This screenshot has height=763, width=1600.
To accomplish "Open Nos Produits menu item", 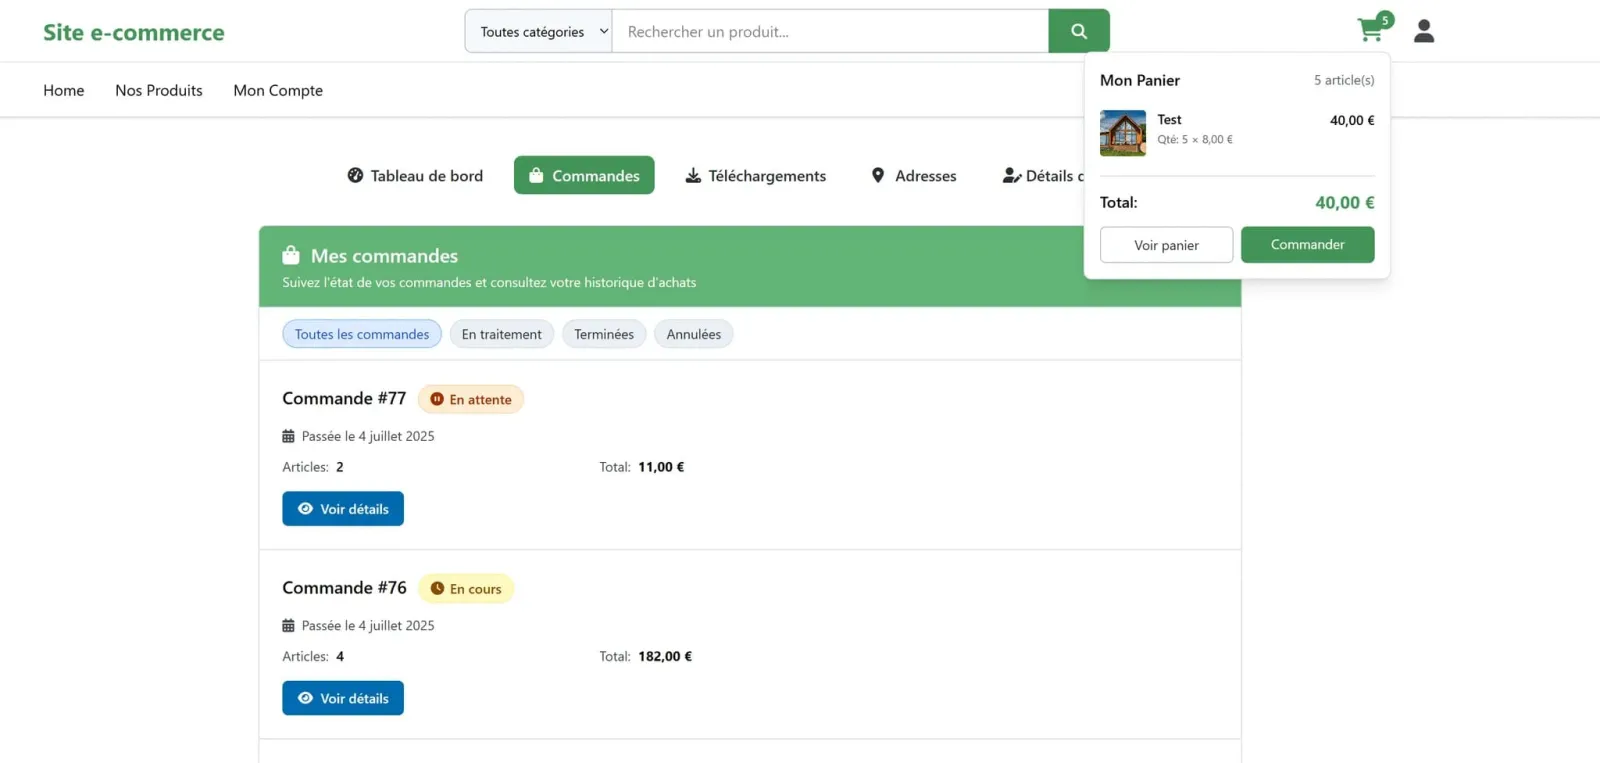I will point(159,90).
